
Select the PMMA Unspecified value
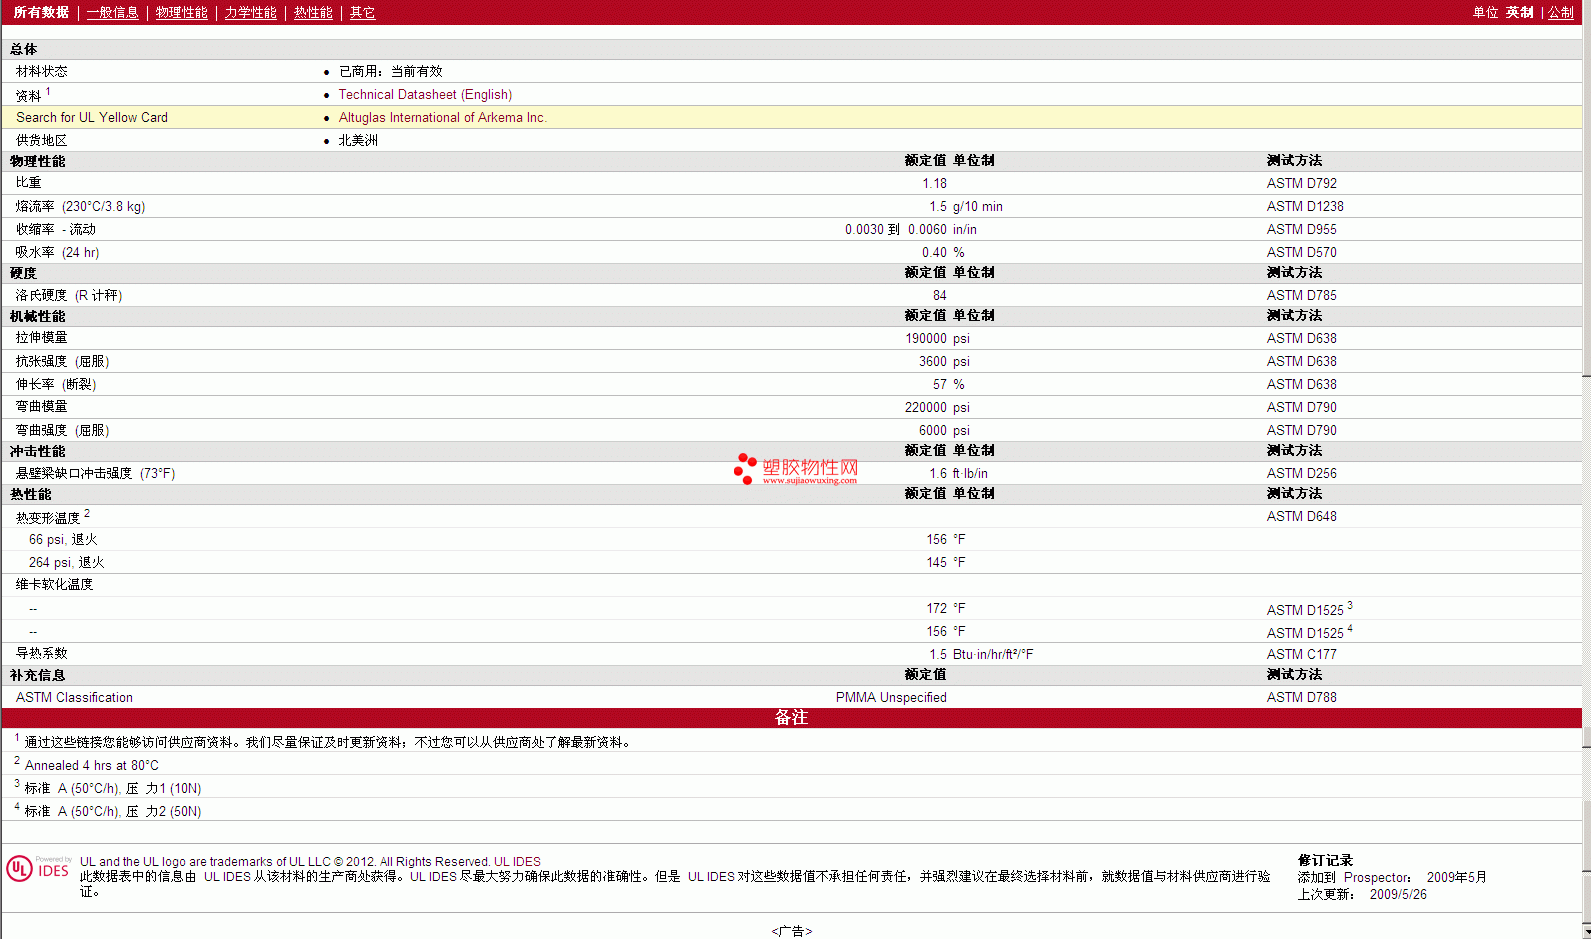[x=891, y=697]
